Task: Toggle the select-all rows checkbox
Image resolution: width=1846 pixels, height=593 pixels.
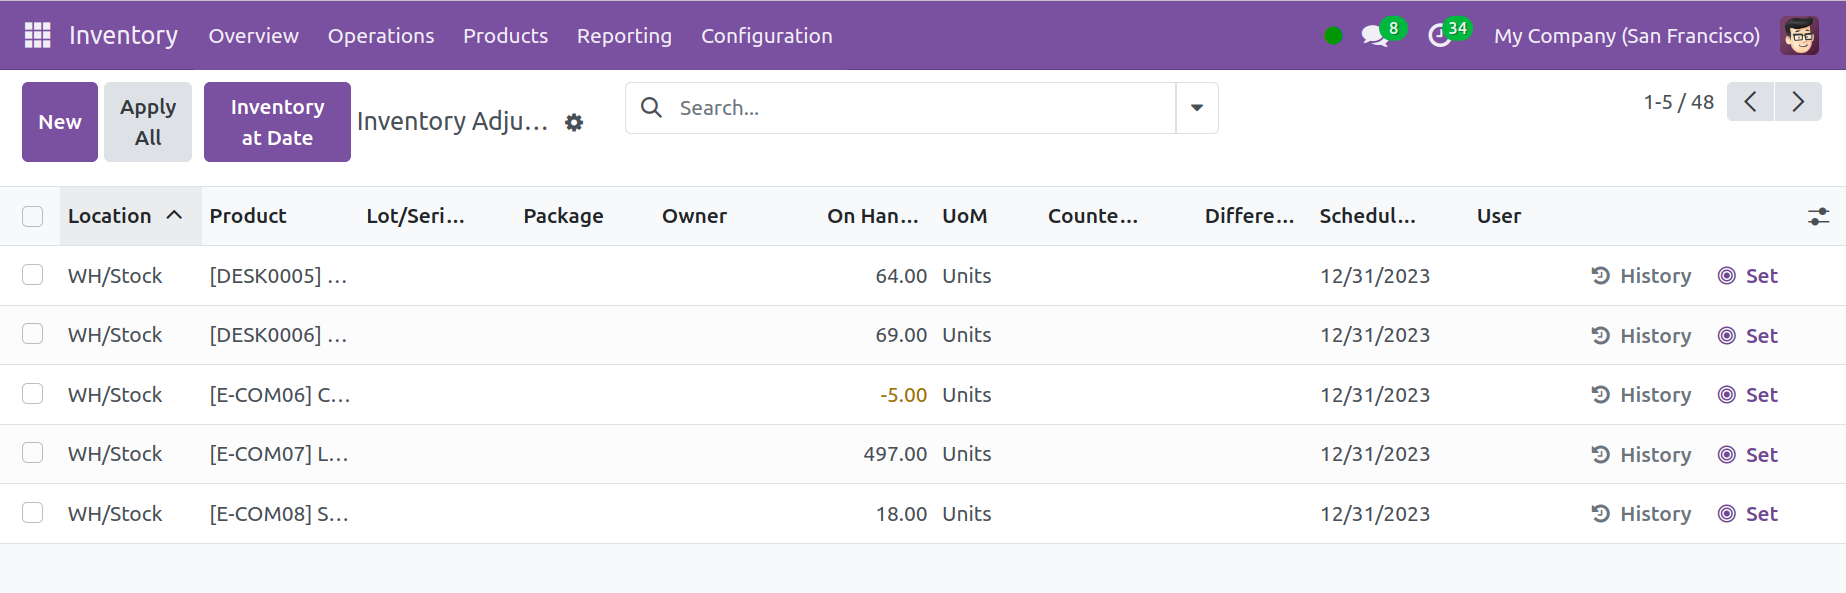Action: click(x=33, y=216)
